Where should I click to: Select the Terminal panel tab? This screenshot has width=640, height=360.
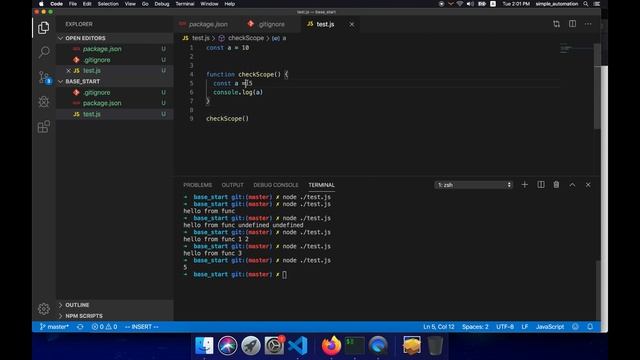point(321,185)
